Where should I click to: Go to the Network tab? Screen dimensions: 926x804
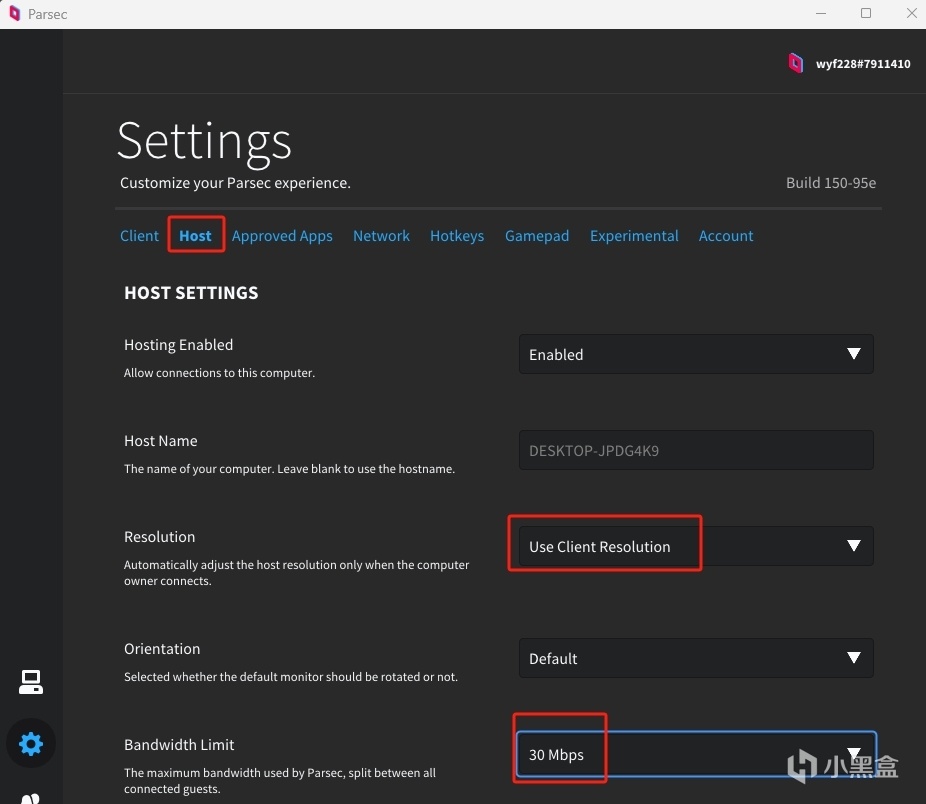381,236
